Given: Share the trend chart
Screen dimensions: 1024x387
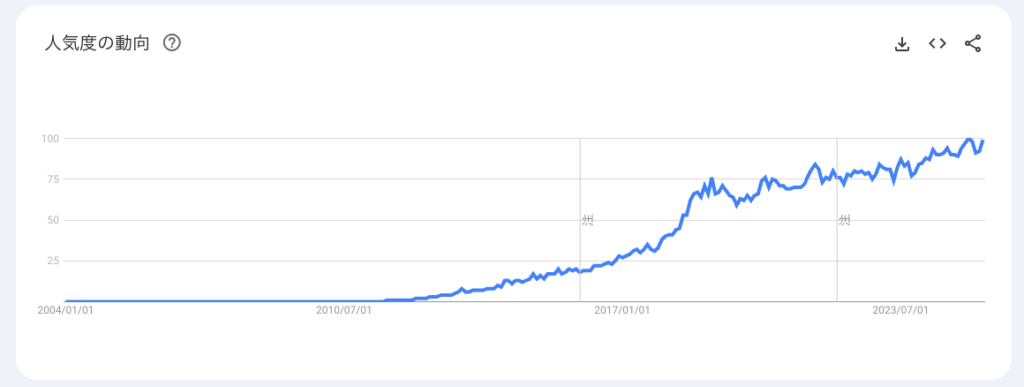Looking at the screenshot, I should (972, 44).
